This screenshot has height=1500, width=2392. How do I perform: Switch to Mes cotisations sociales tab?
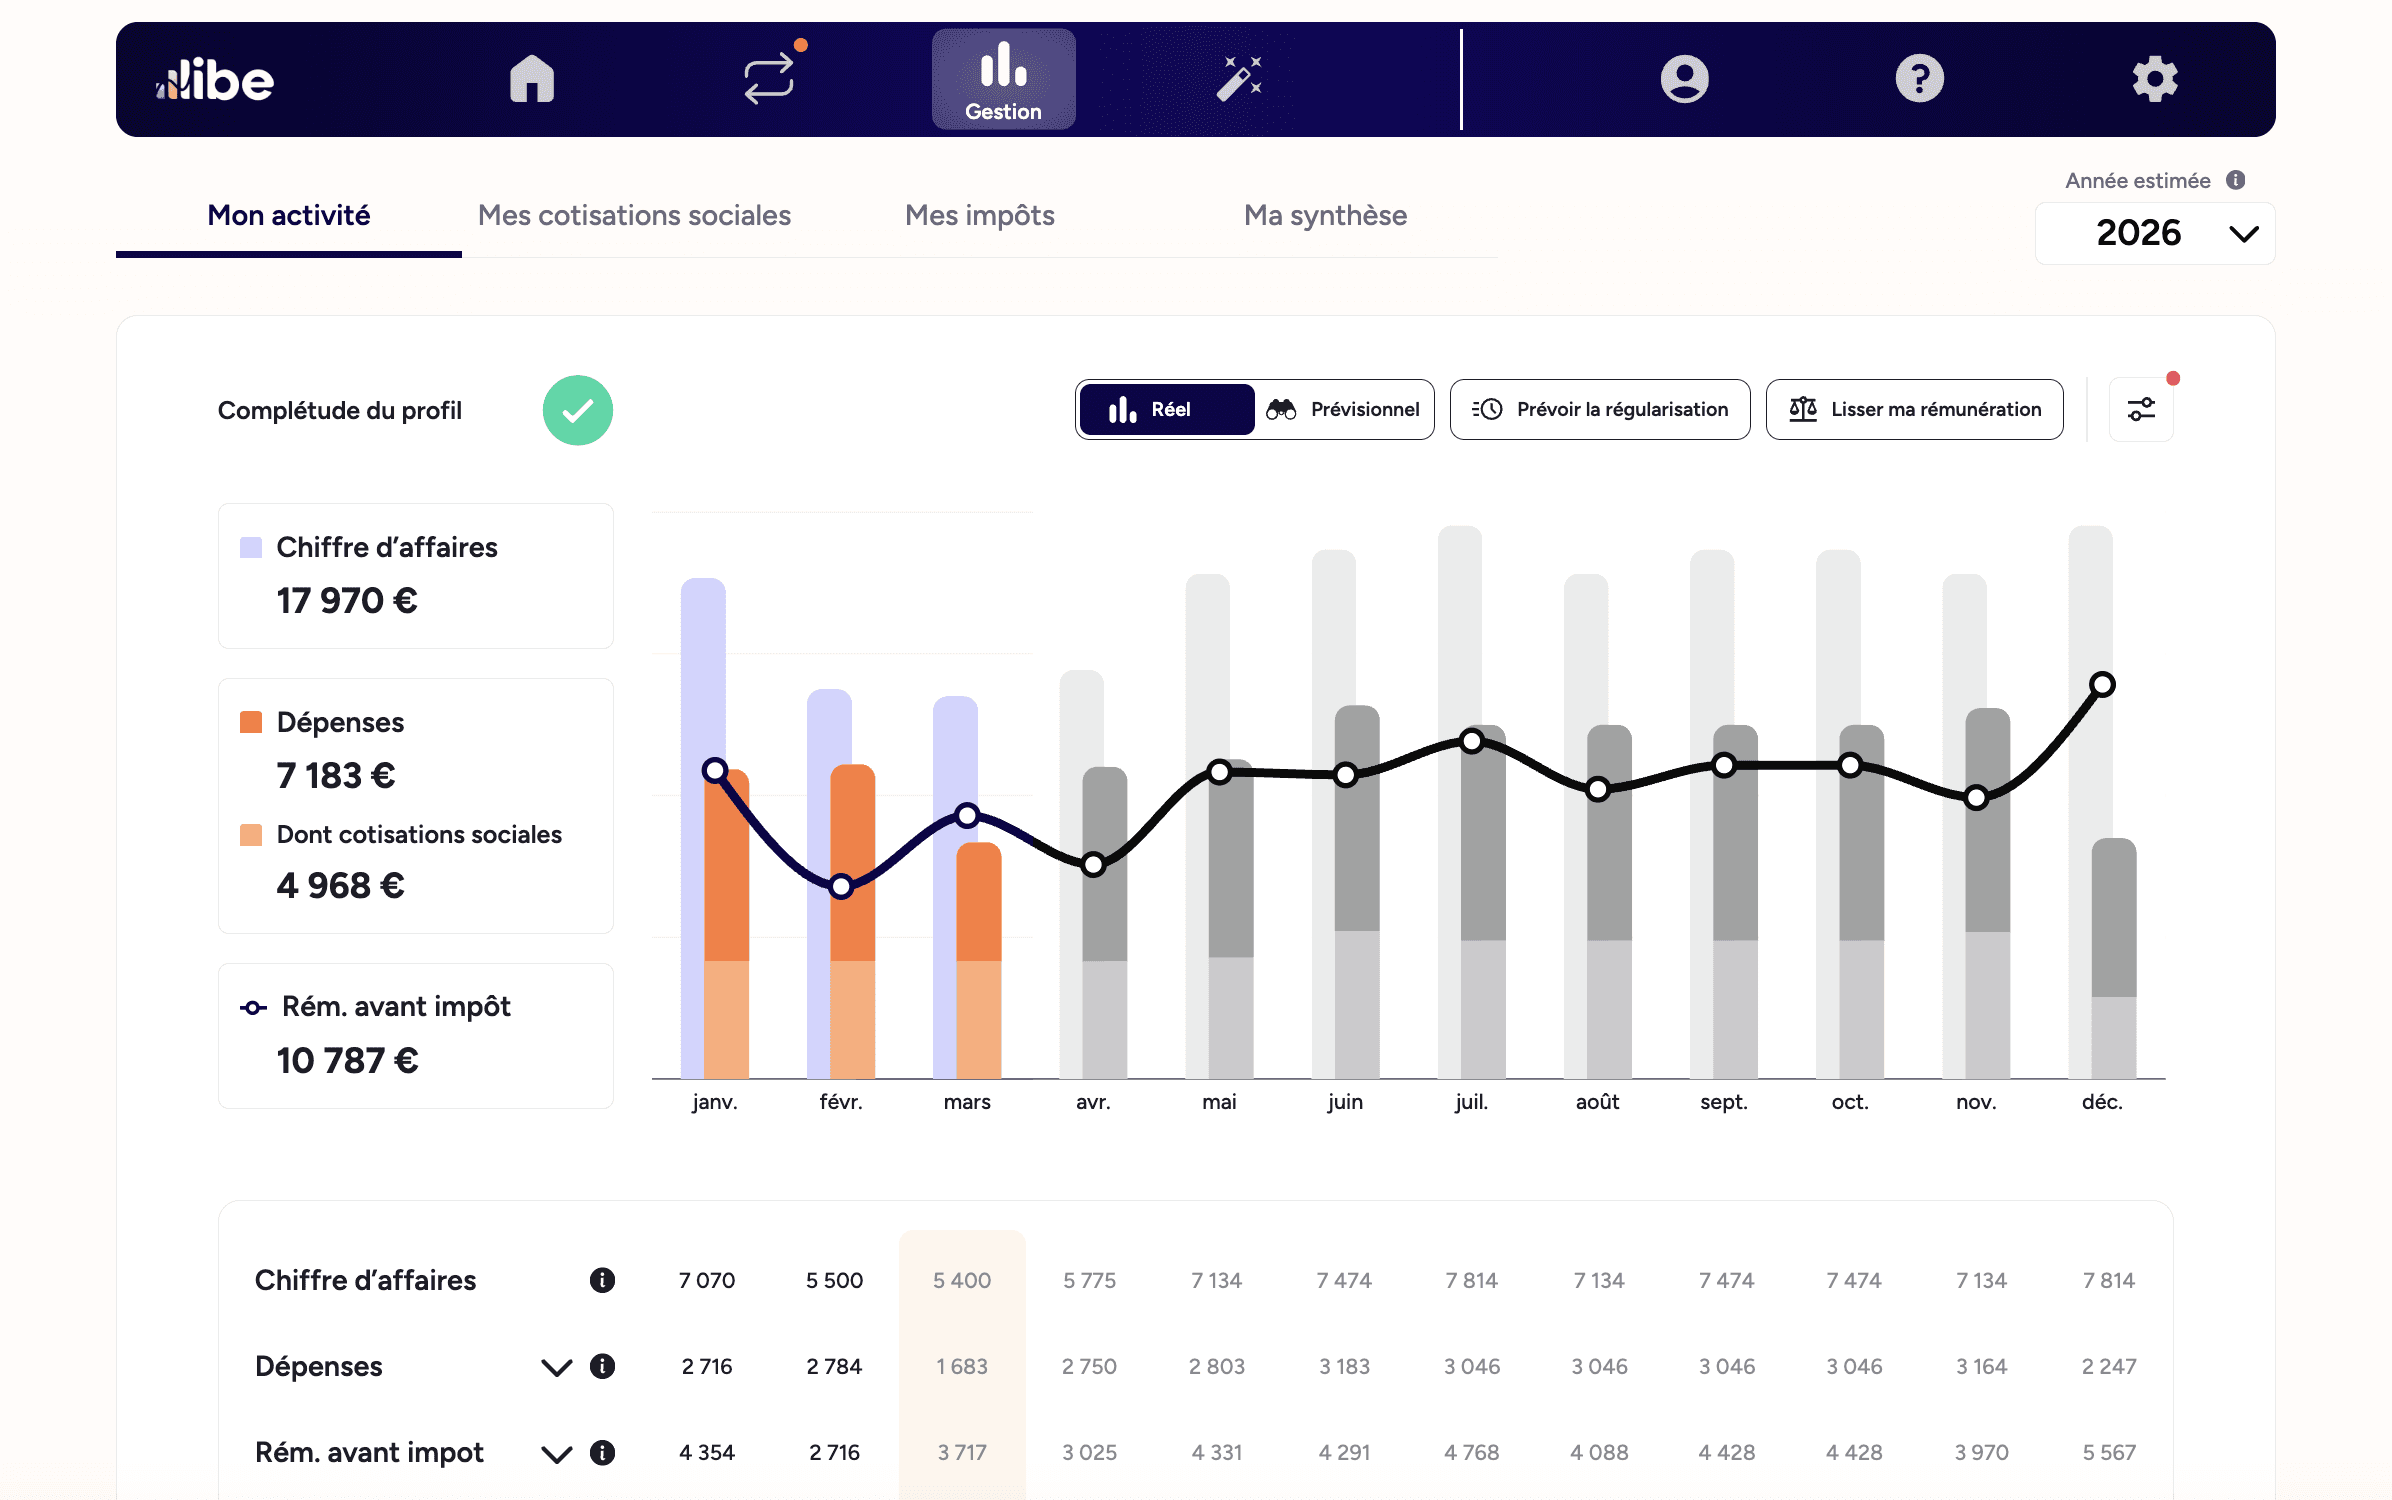634,216
